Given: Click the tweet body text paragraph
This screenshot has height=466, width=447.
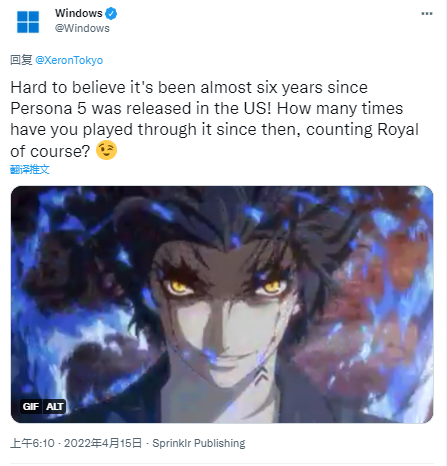Looking at the screenshot, I should [214, 119].
